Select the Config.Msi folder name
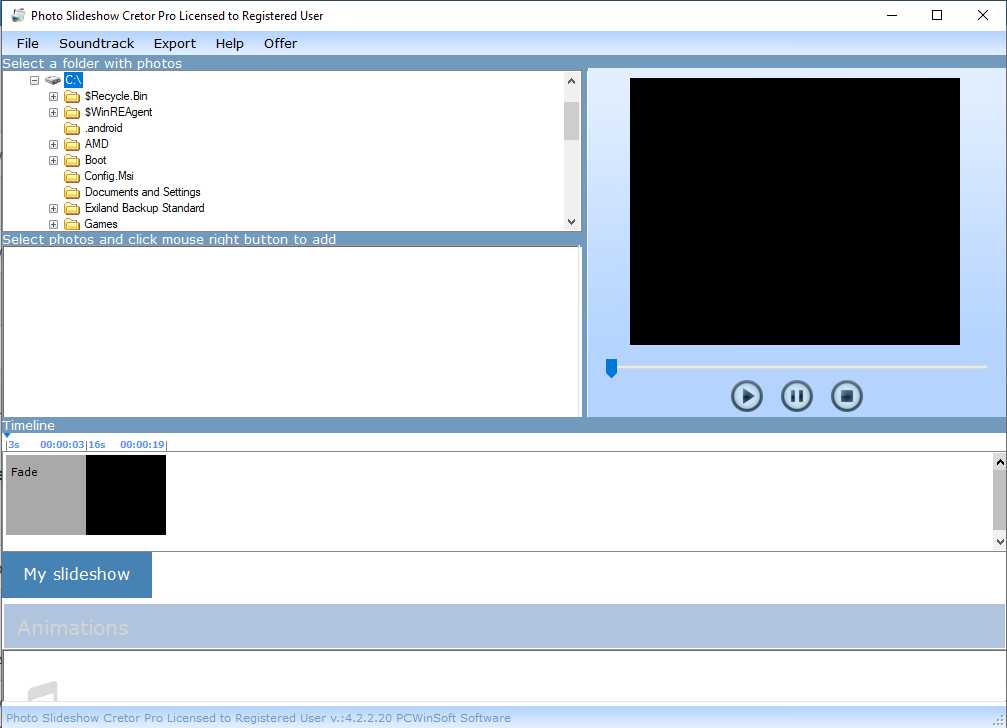 coord(109,176)
